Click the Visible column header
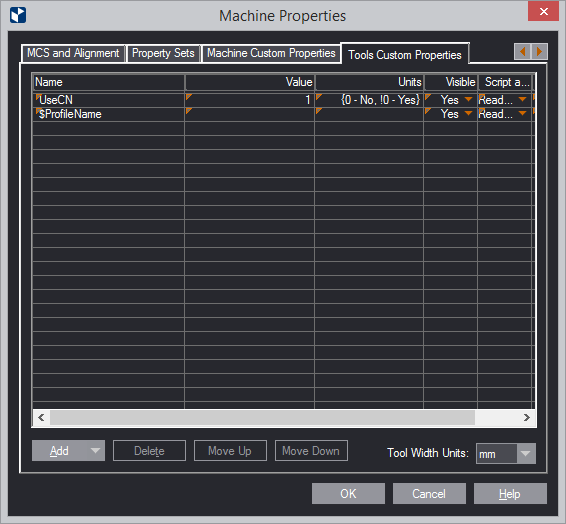 pos(451,82)
